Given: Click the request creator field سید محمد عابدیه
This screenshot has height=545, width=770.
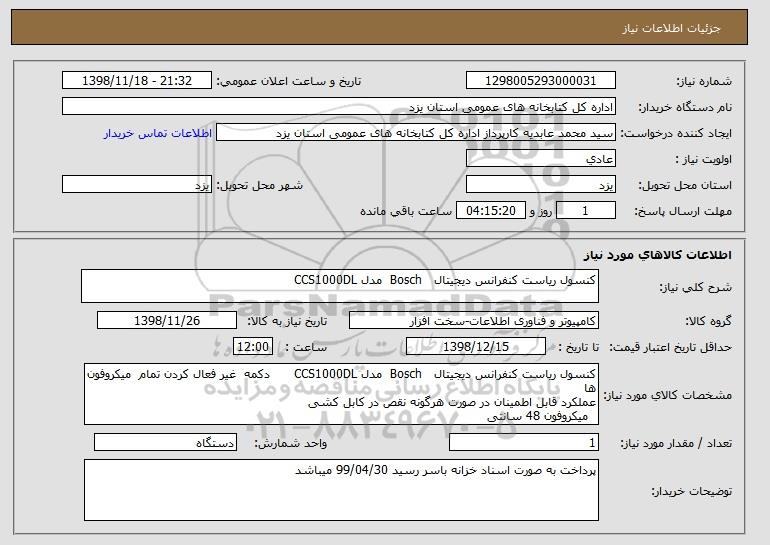Looking at the screenshot, I should 416,133.
